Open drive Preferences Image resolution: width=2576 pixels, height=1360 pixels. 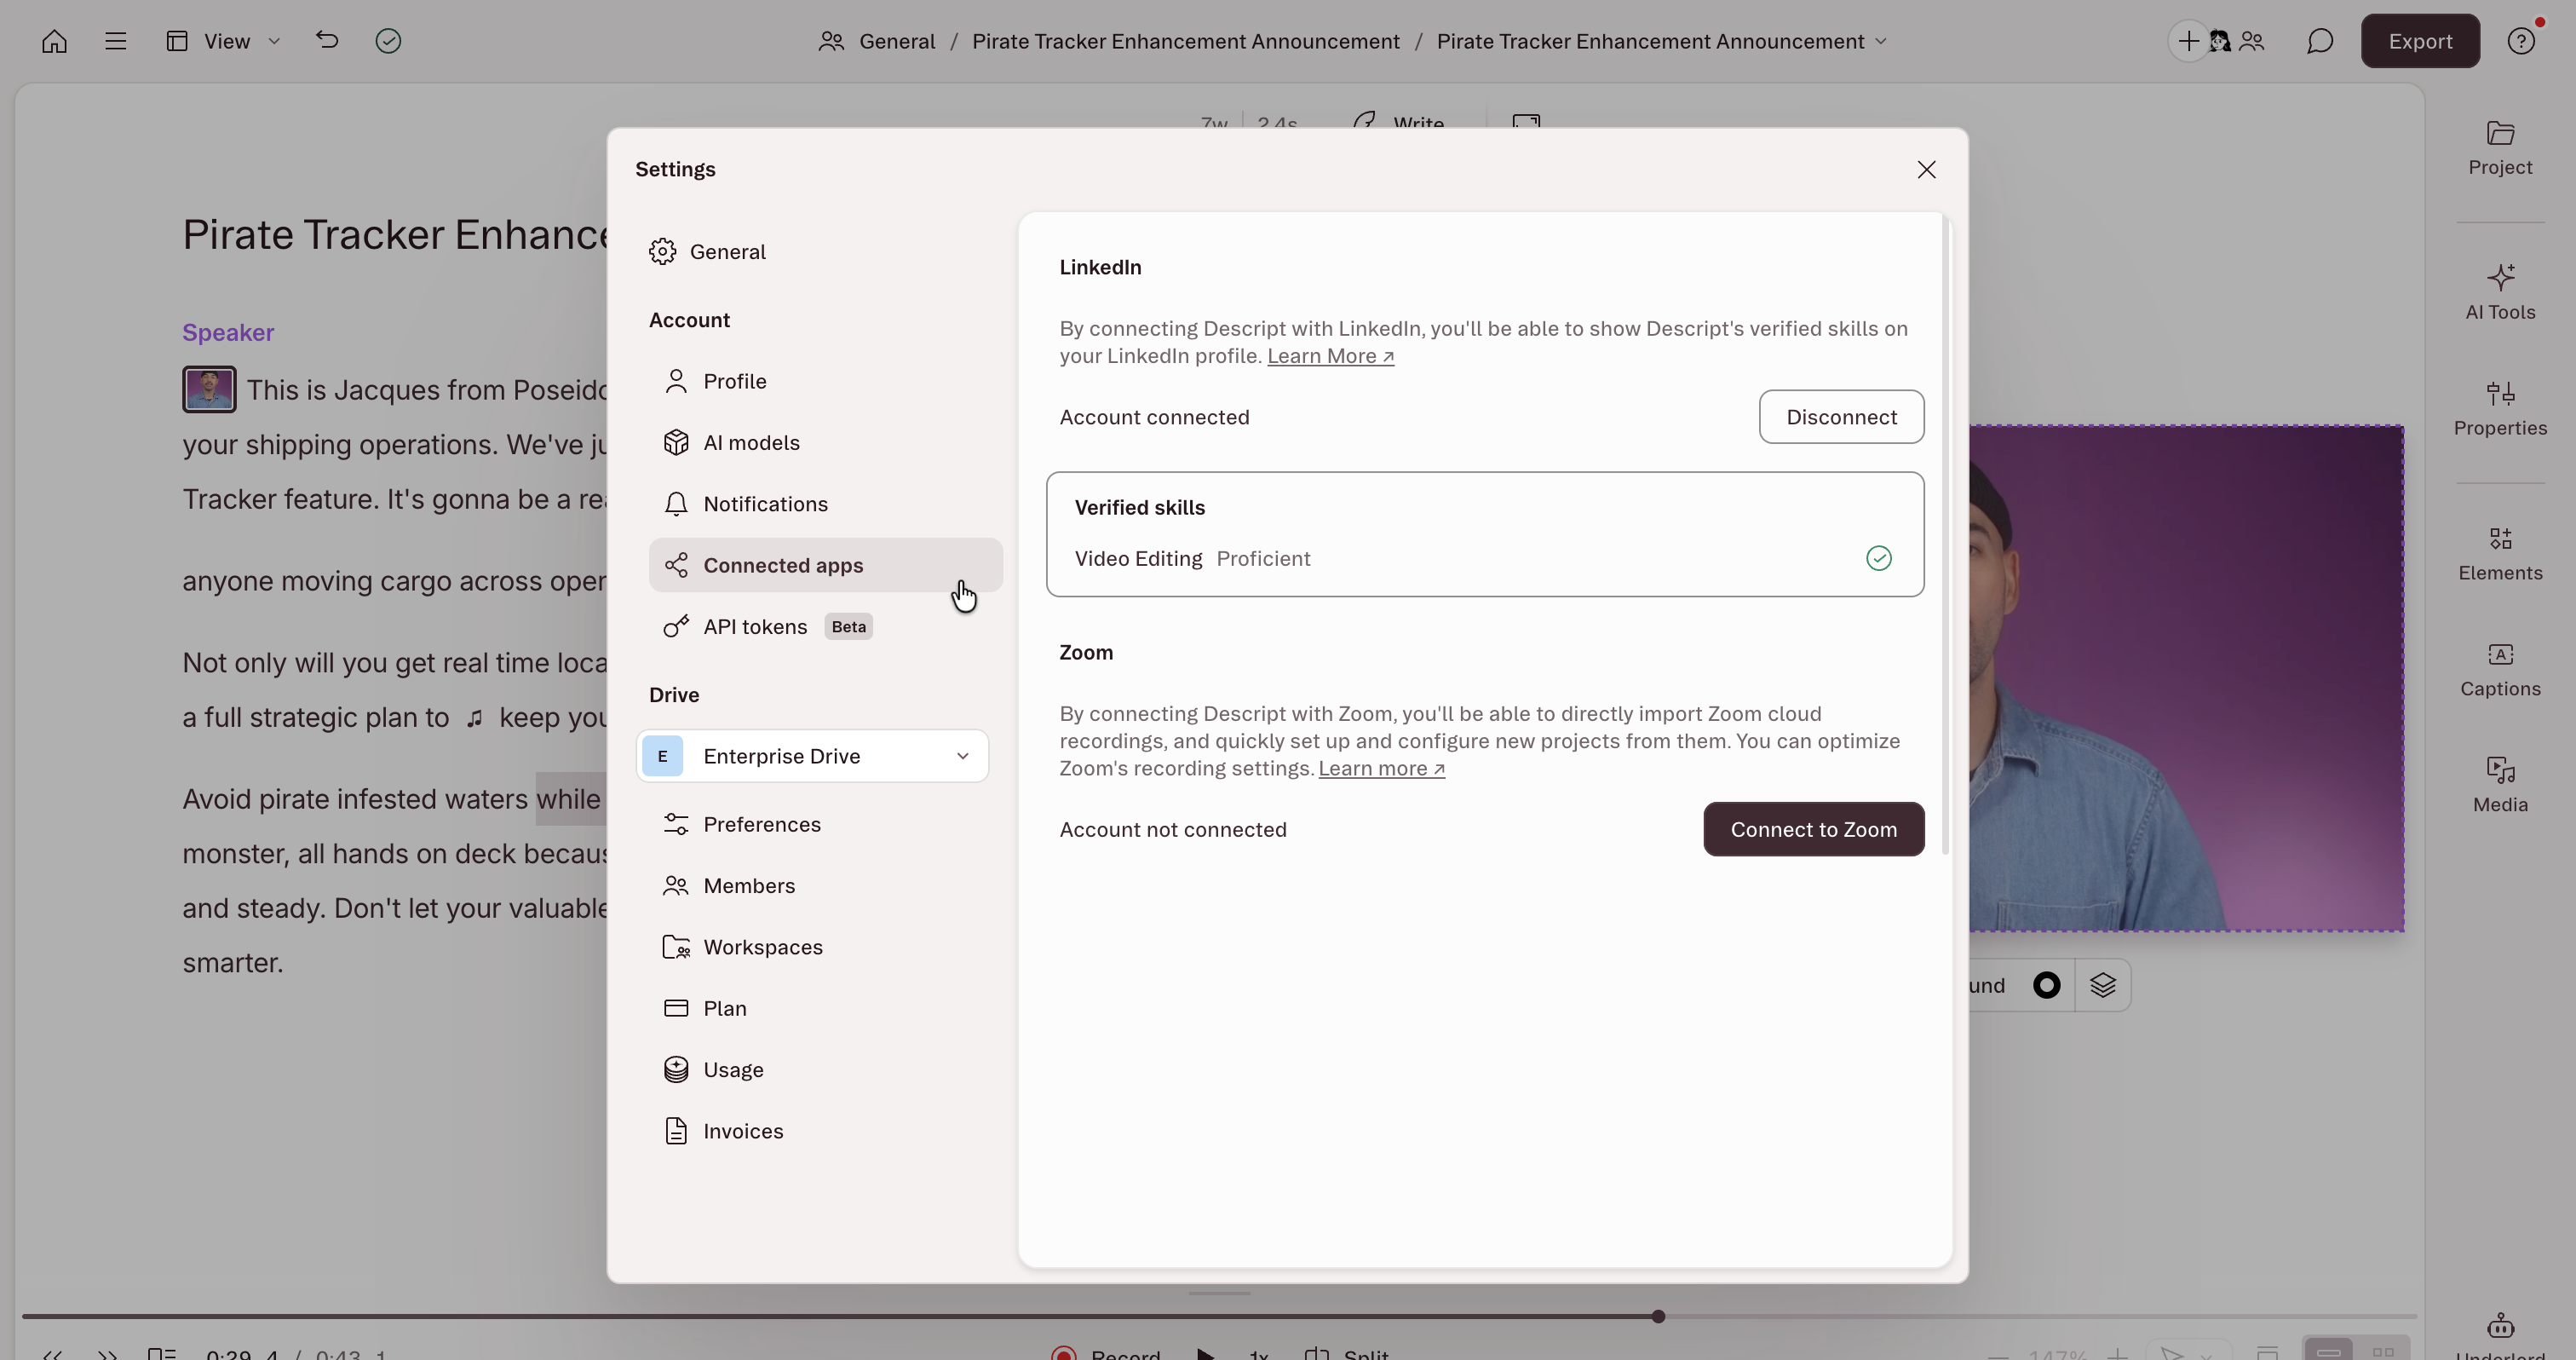tap(825, 824)
